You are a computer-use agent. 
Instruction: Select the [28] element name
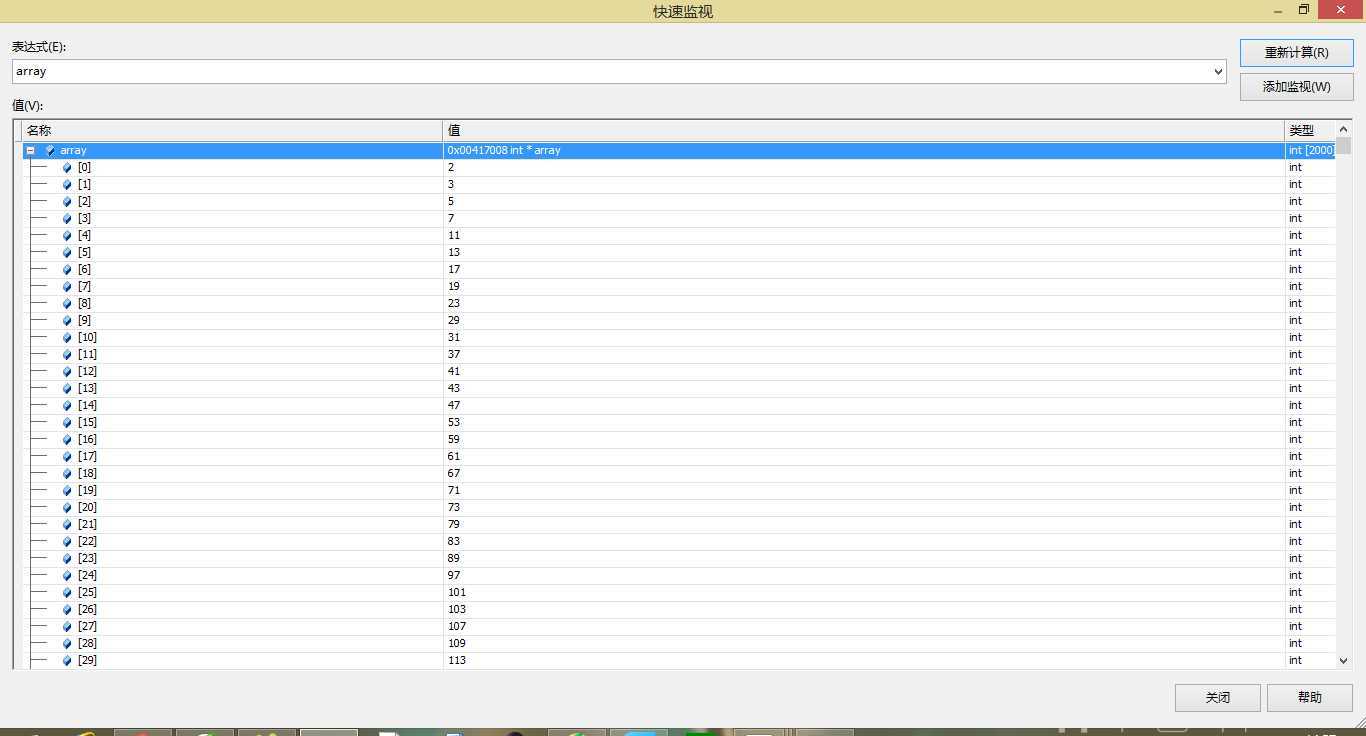pos(87,643)
